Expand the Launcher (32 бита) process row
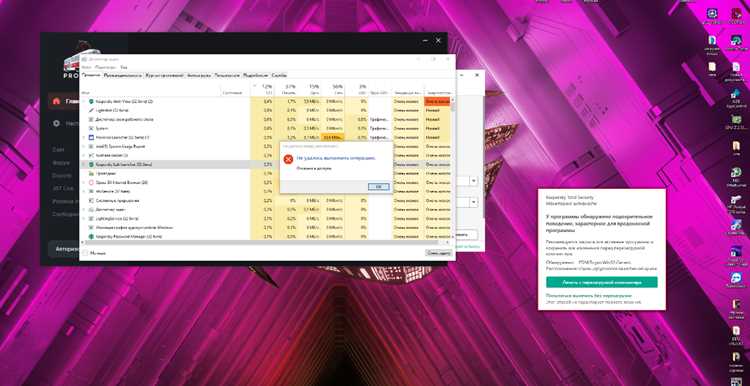This screenshot has width=750, height=386. click(84, 137)
